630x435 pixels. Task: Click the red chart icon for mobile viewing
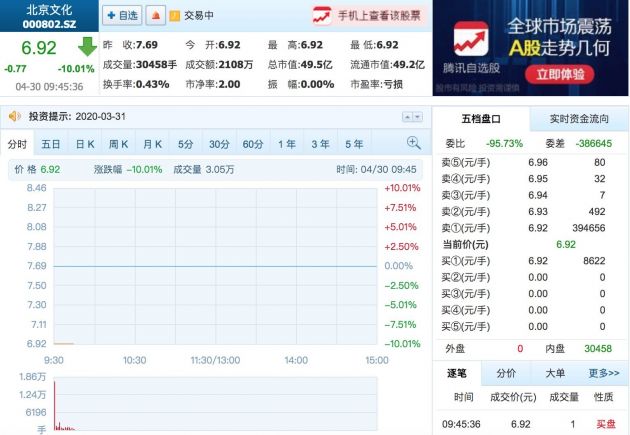pos(321,16)
